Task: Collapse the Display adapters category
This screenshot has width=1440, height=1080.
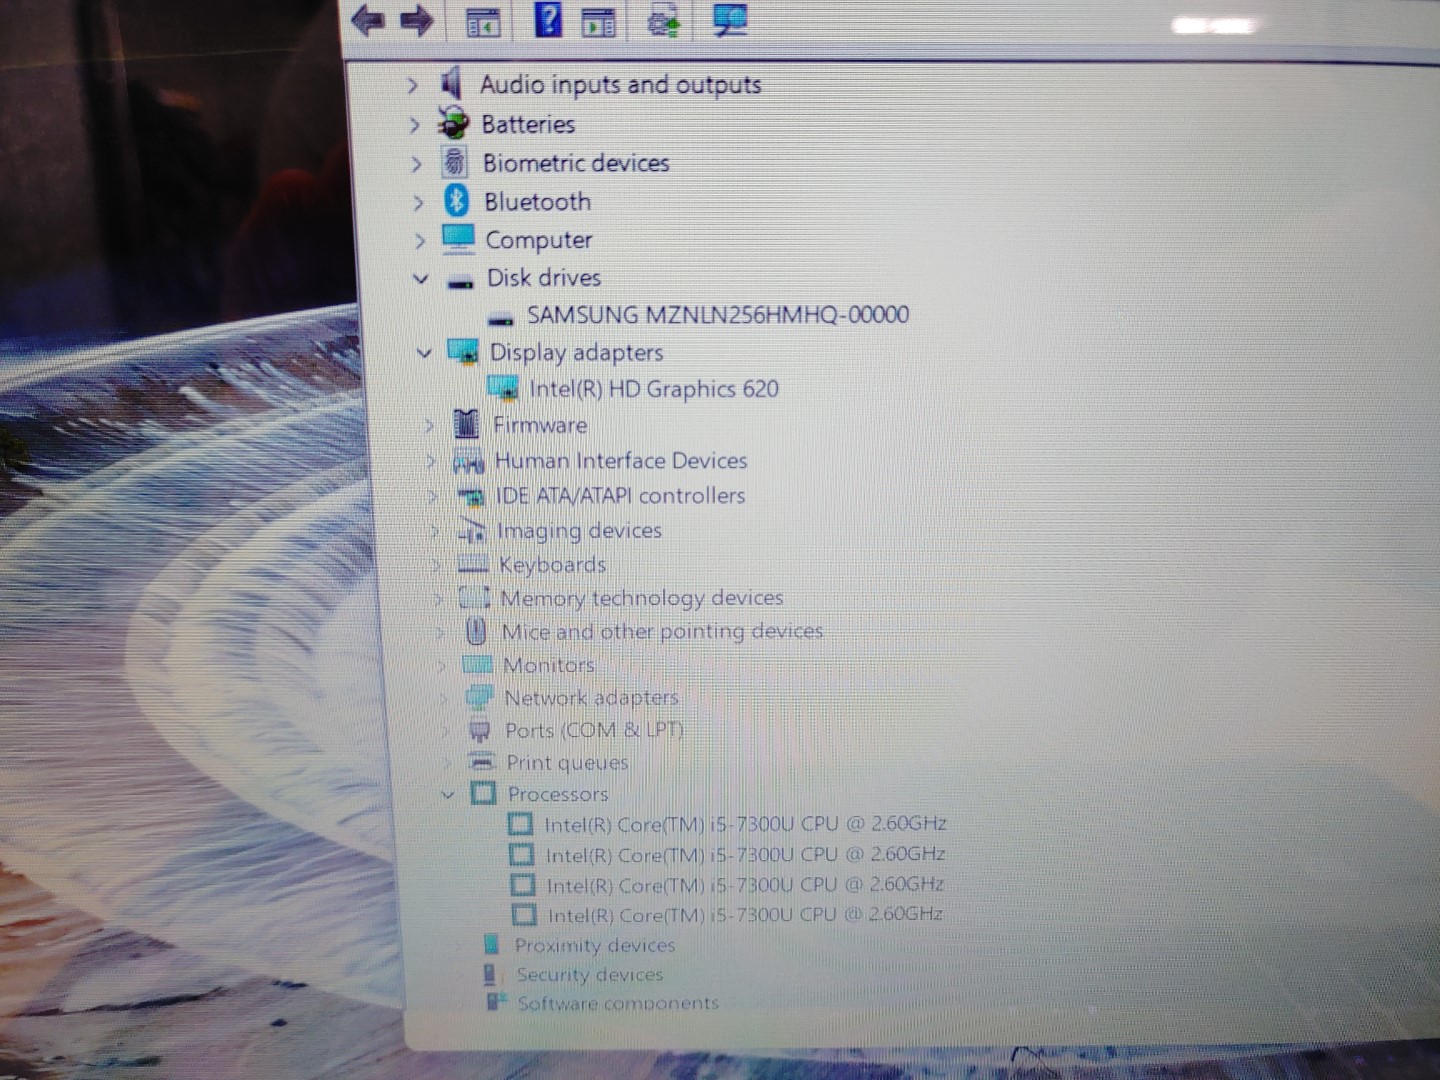Action: click(x=424, y=353)
